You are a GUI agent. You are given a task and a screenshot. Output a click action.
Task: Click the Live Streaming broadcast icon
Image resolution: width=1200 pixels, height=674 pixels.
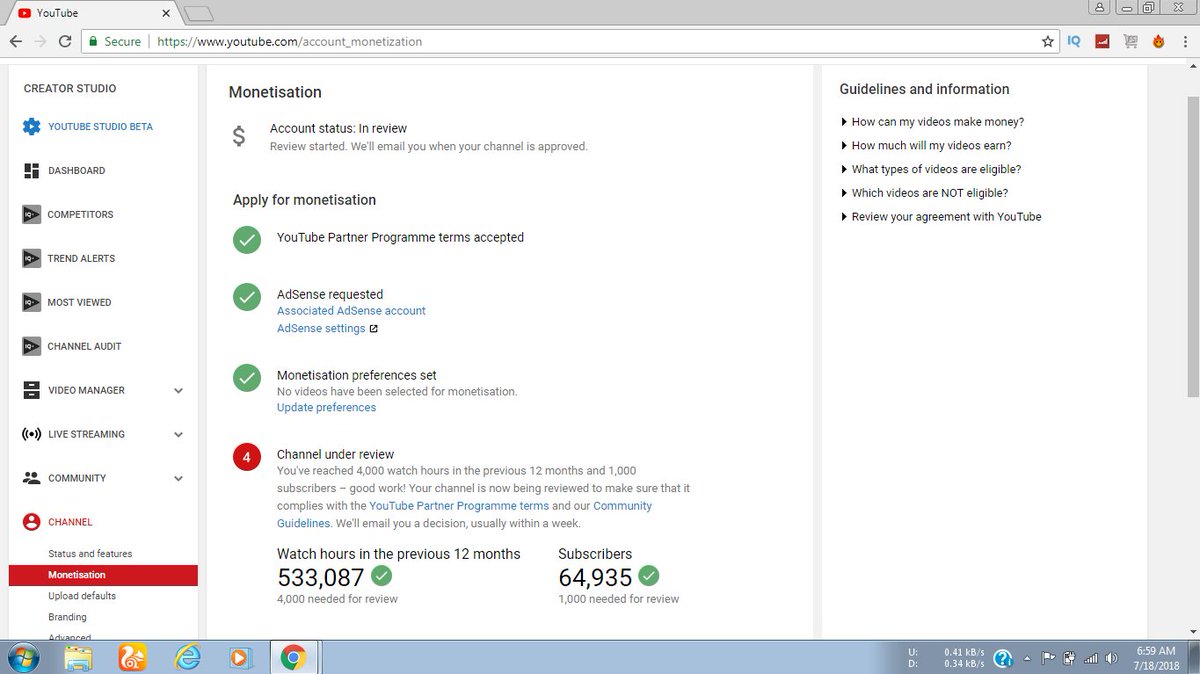tap(31, 434)
